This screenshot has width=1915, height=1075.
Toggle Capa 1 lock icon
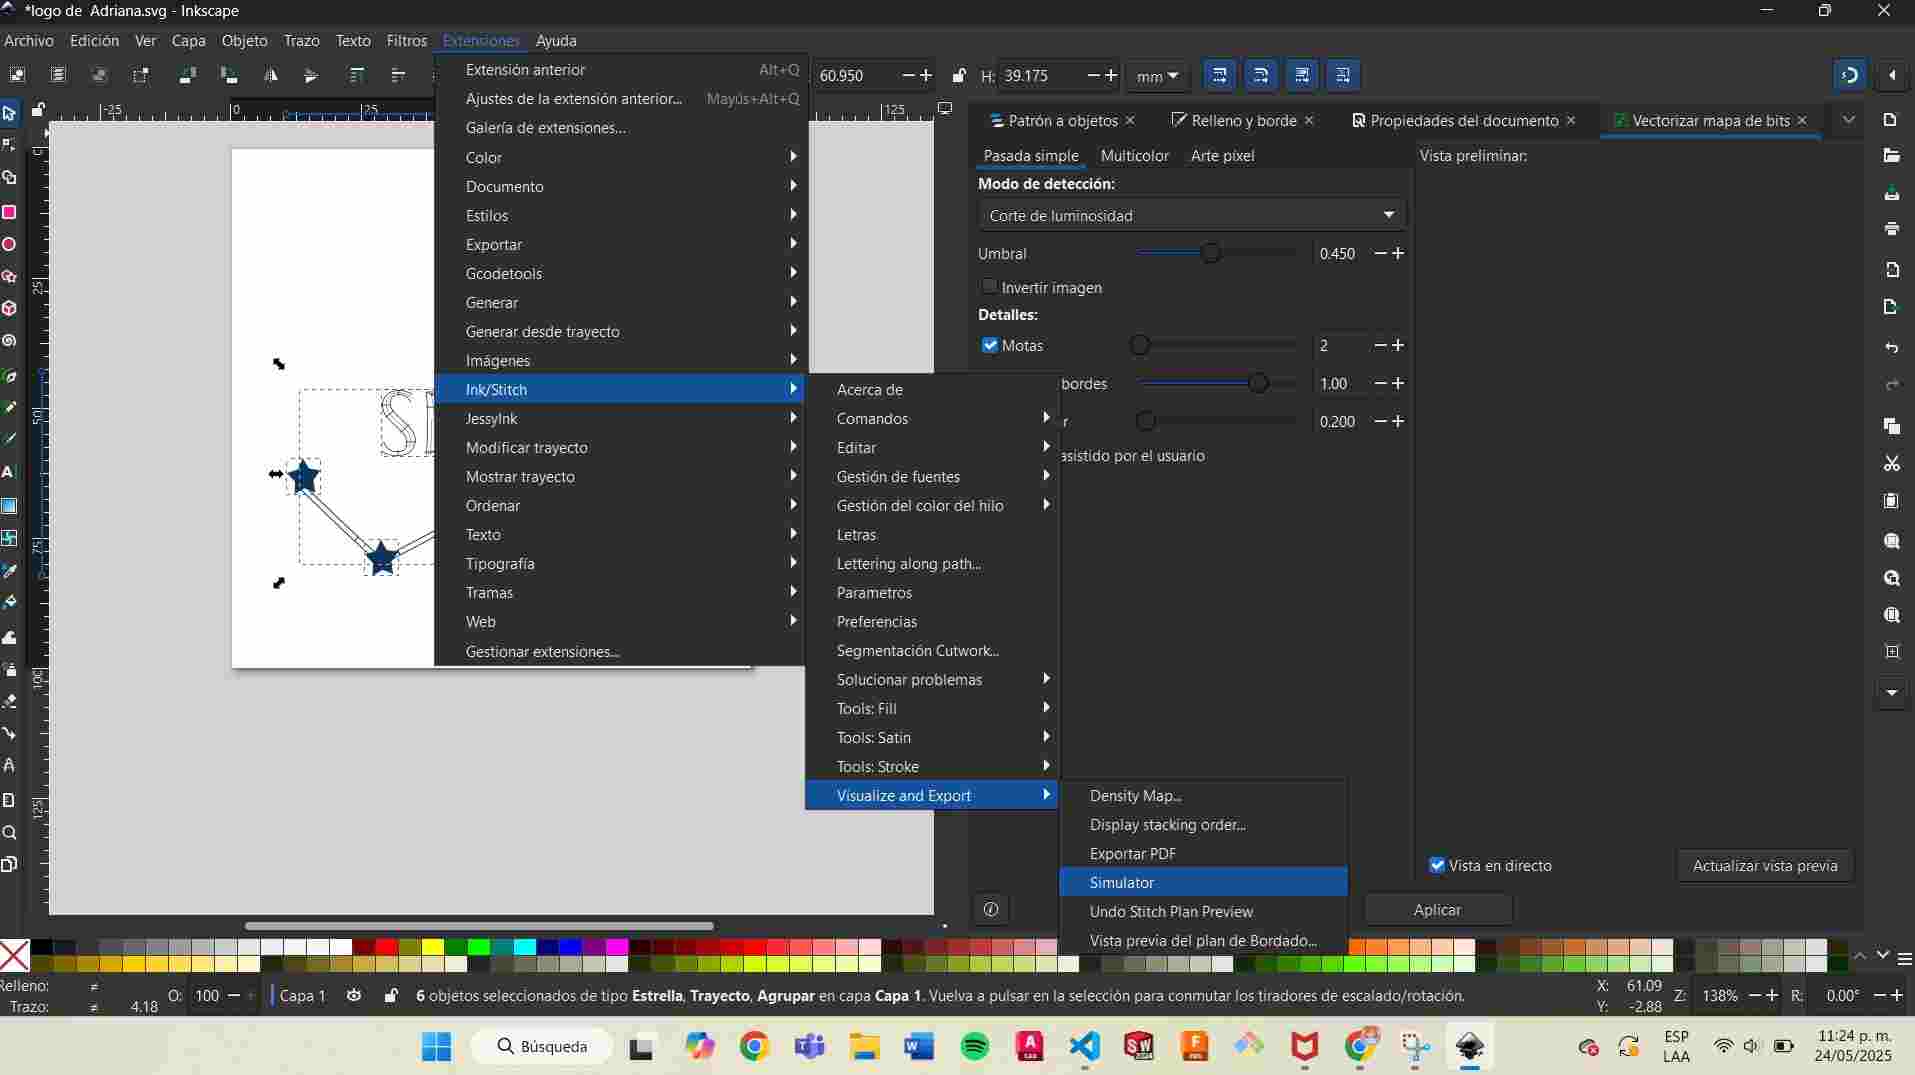pyautogui.click(x=391, y=995)
